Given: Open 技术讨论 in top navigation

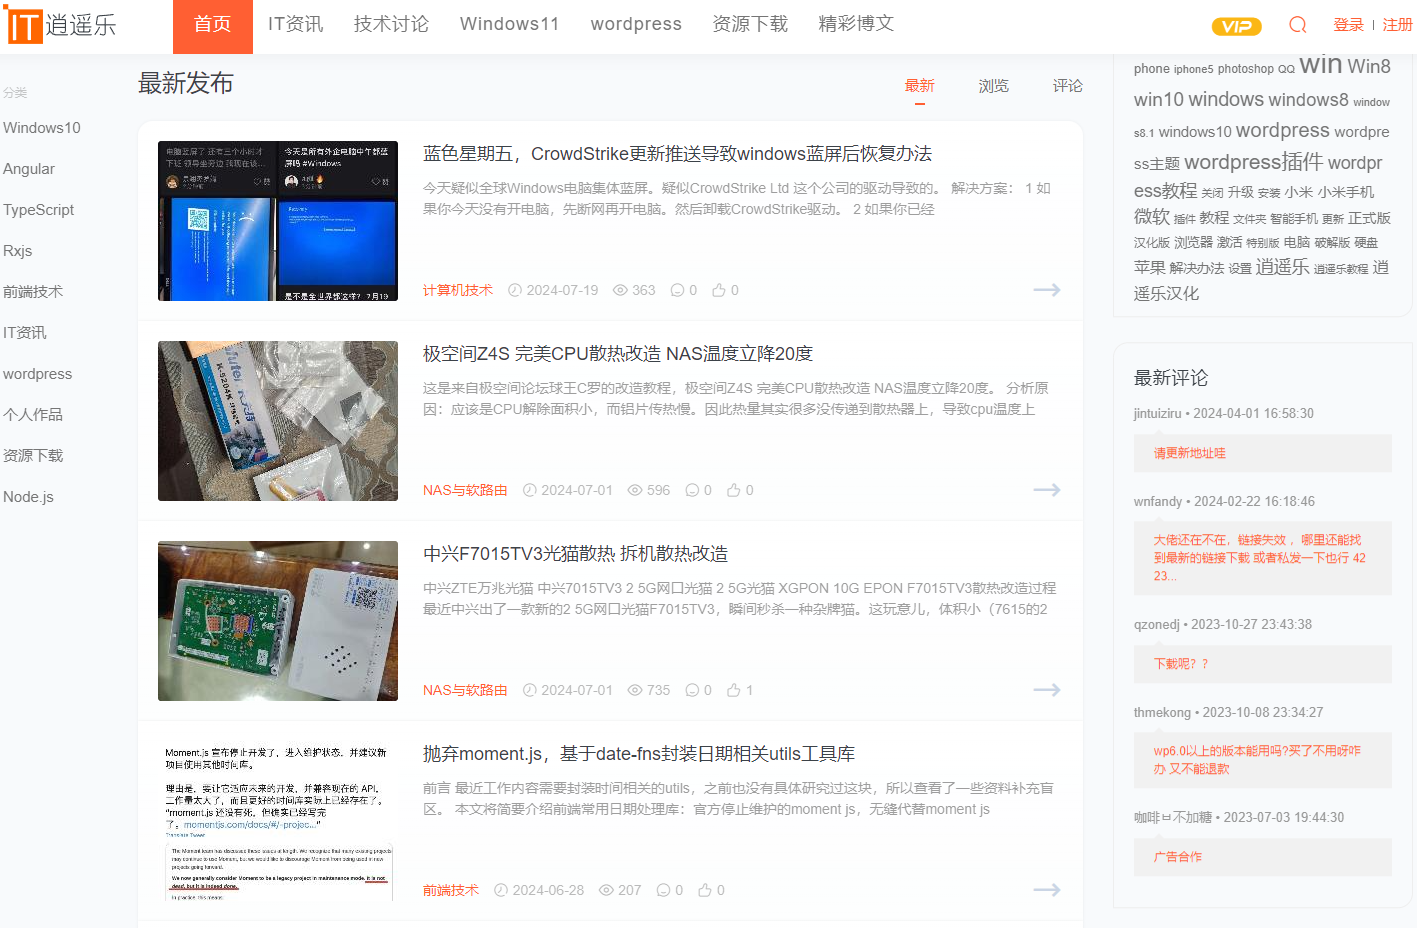Looking at the screenshot, I should (391, 24).
